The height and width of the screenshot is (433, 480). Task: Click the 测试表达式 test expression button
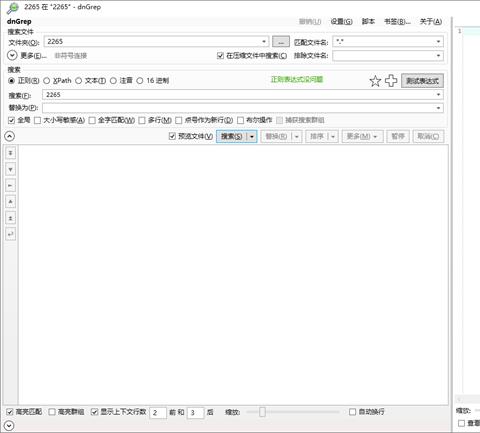pyautogui.click(x=422, y=81)
